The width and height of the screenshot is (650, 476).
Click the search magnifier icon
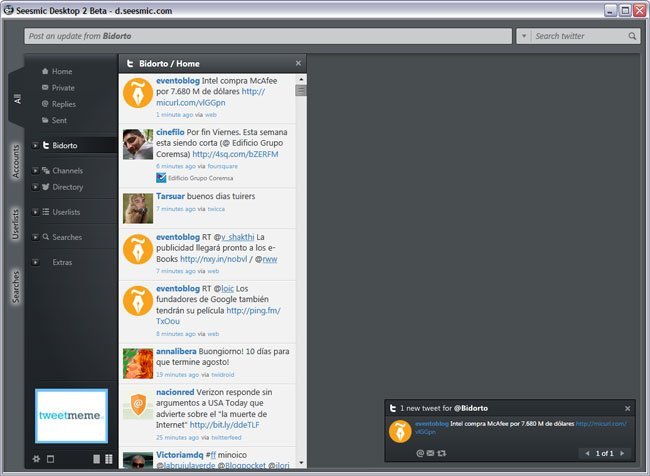pyautogui.click(x=632, y=36)
